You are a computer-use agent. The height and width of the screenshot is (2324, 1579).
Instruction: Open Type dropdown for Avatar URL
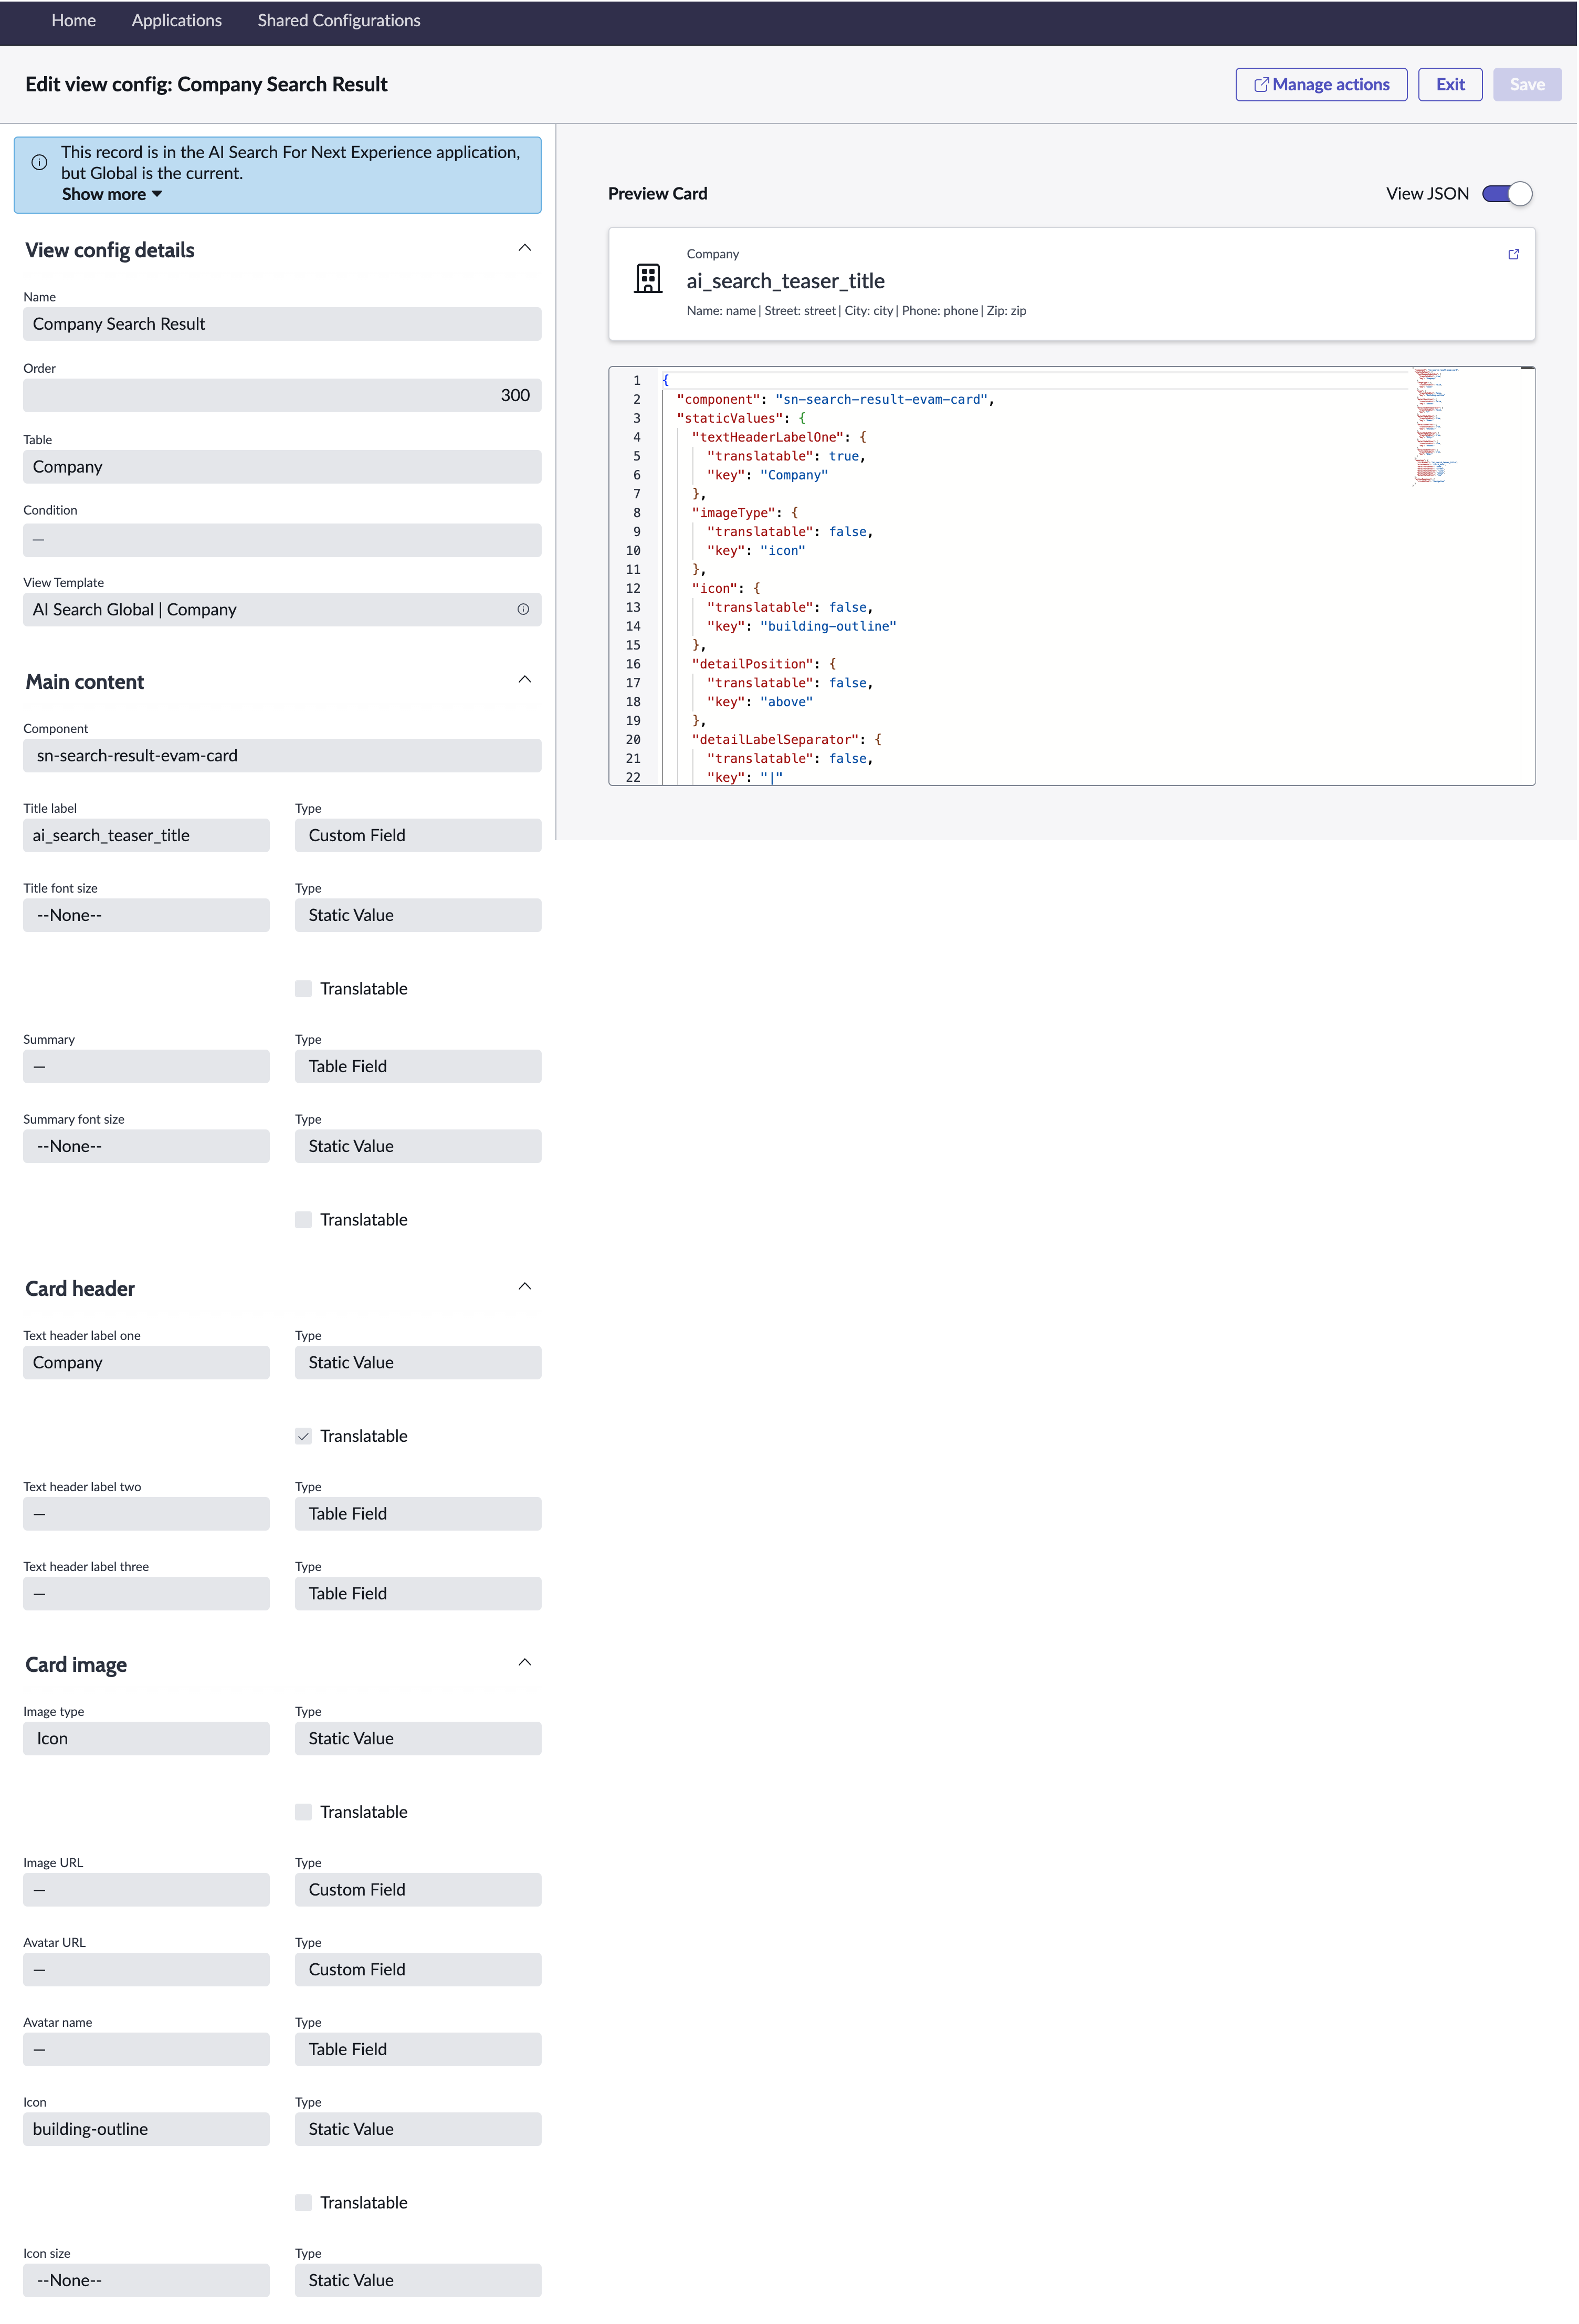tap(418, 1969)
